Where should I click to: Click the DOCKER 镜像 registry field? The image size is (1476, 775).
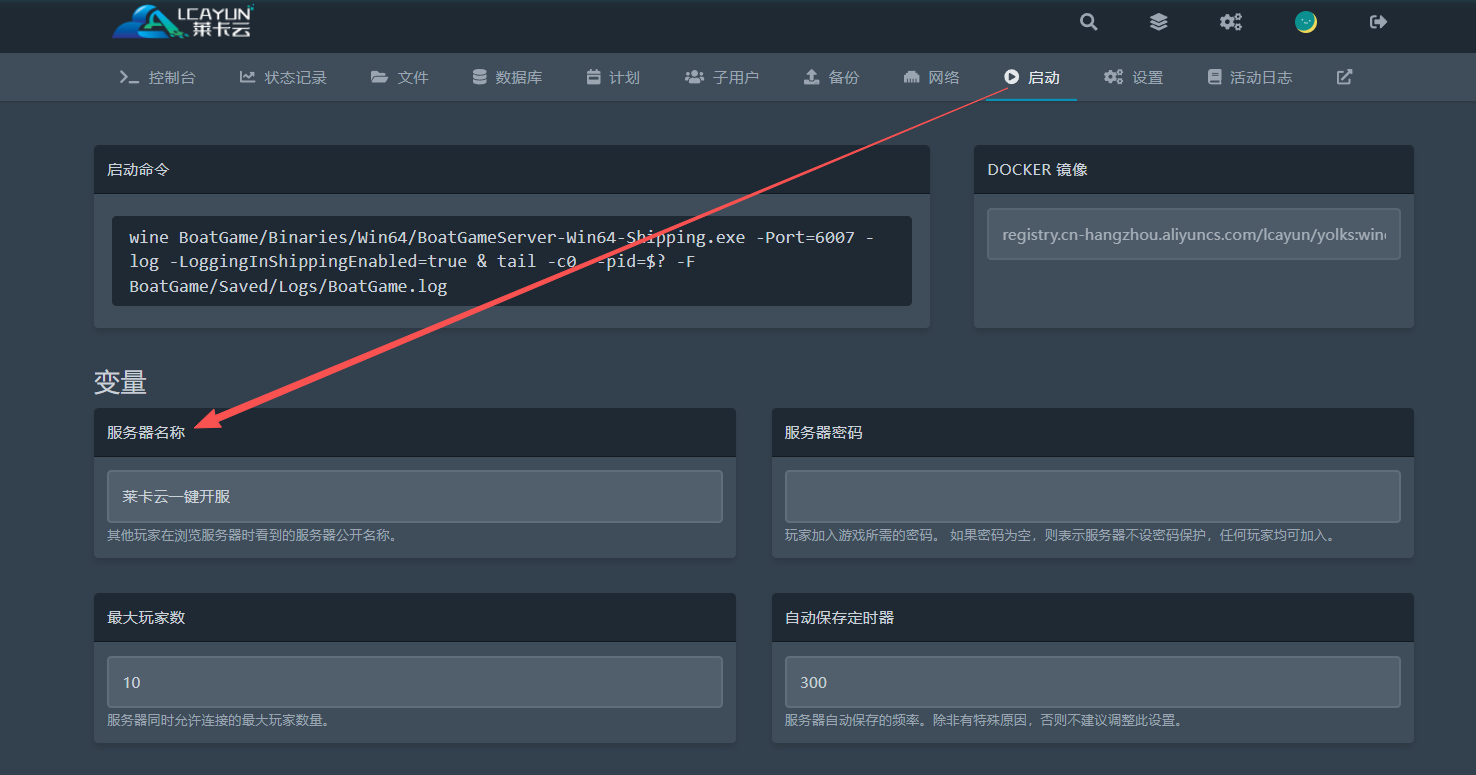(x=1193, y=234)
